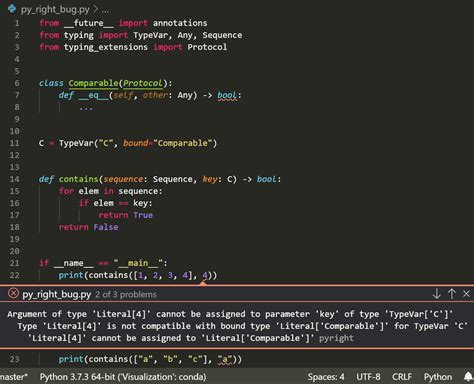Click line number 22 in gutter

[x=14, y=275]
